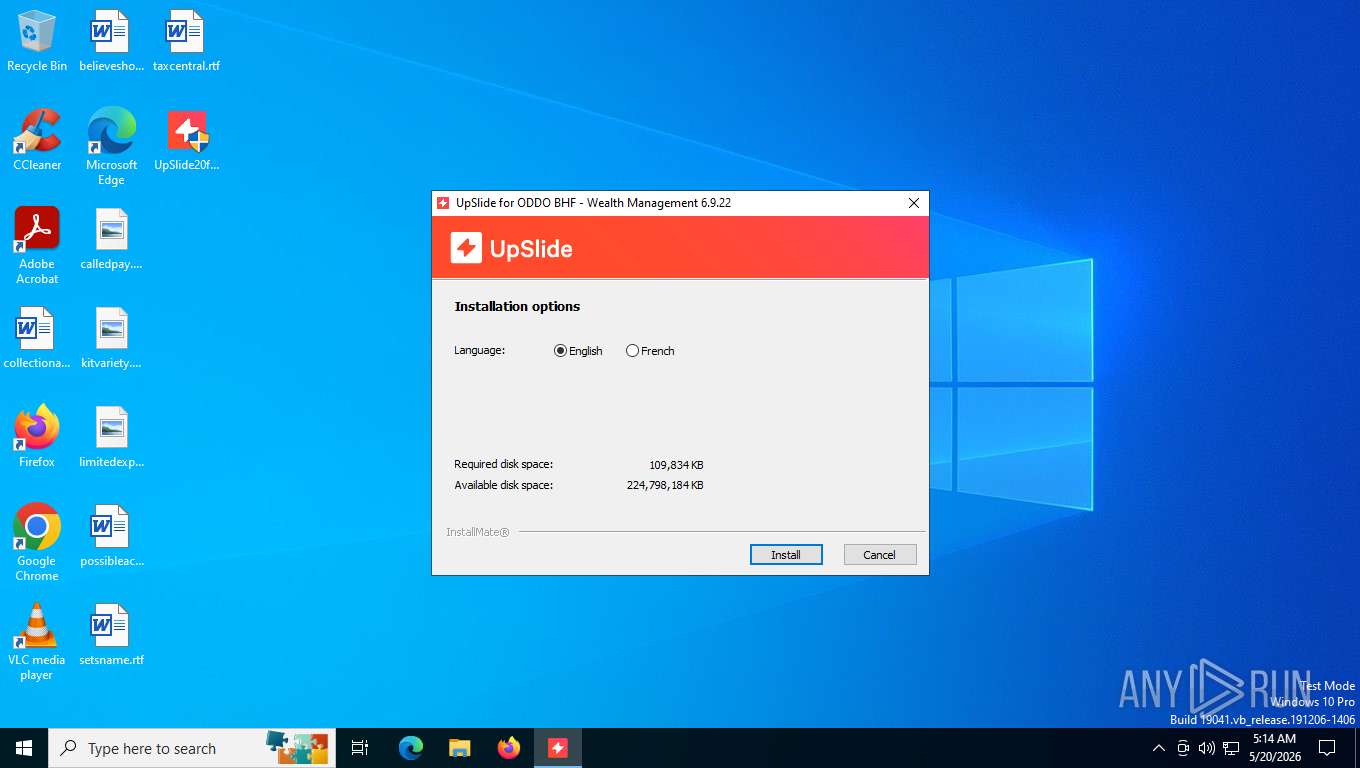
Task: Select the Adobe Acrobat desktop shortcut
Action: click(37, 246)
